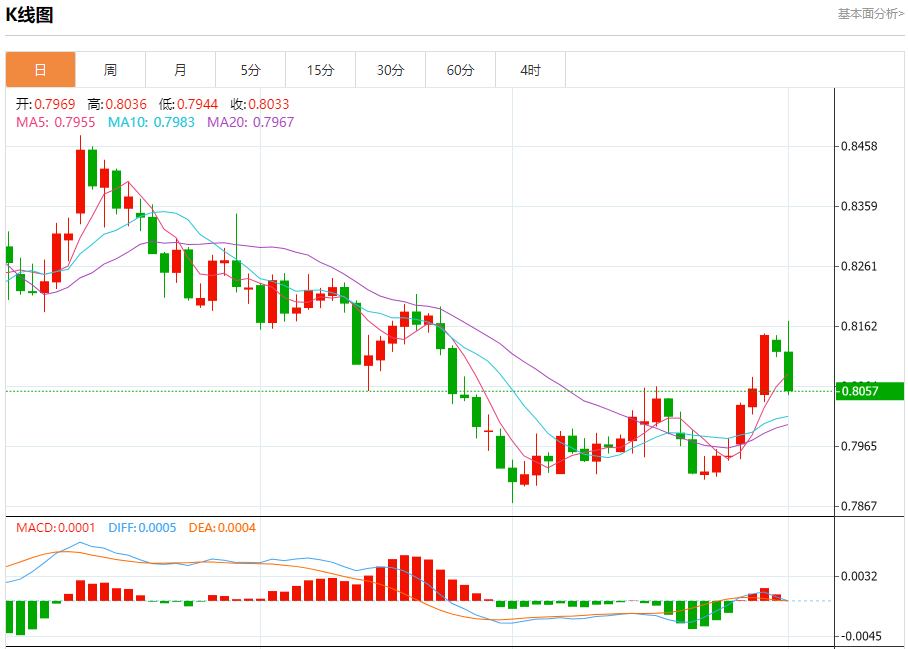The width and height of the screenshot is (908, 649).
Task: Click the 0.7867 price axis label
Action: (859, 506)
